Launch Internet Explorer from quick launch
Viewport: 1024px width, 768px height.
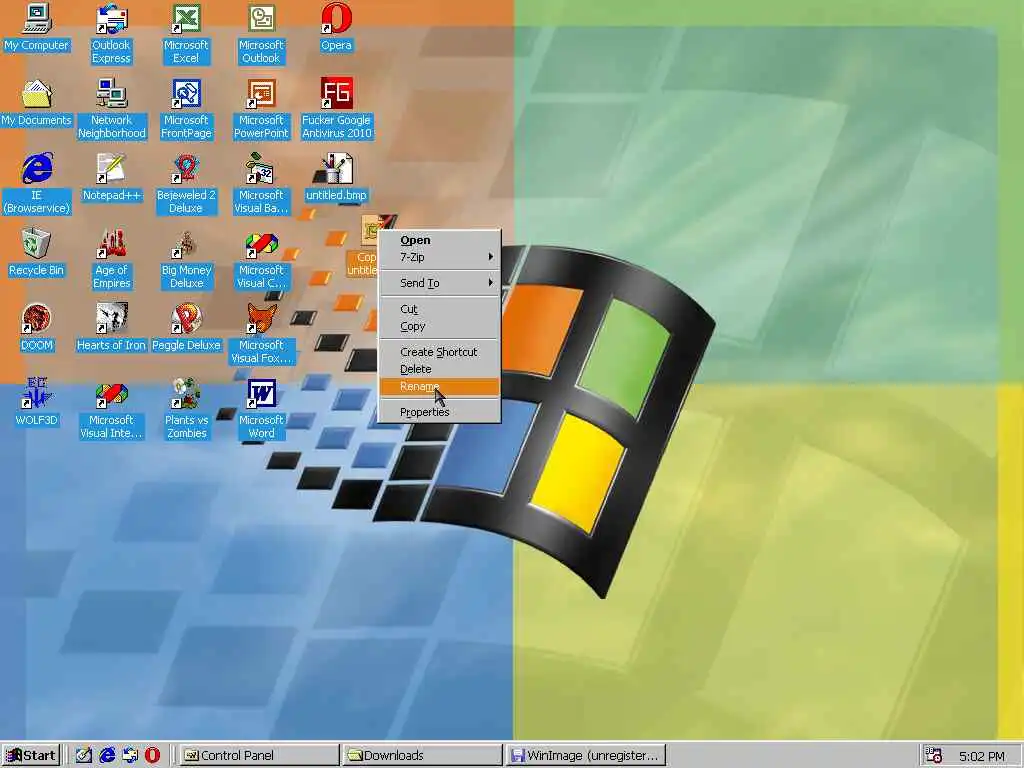point(106,756)
